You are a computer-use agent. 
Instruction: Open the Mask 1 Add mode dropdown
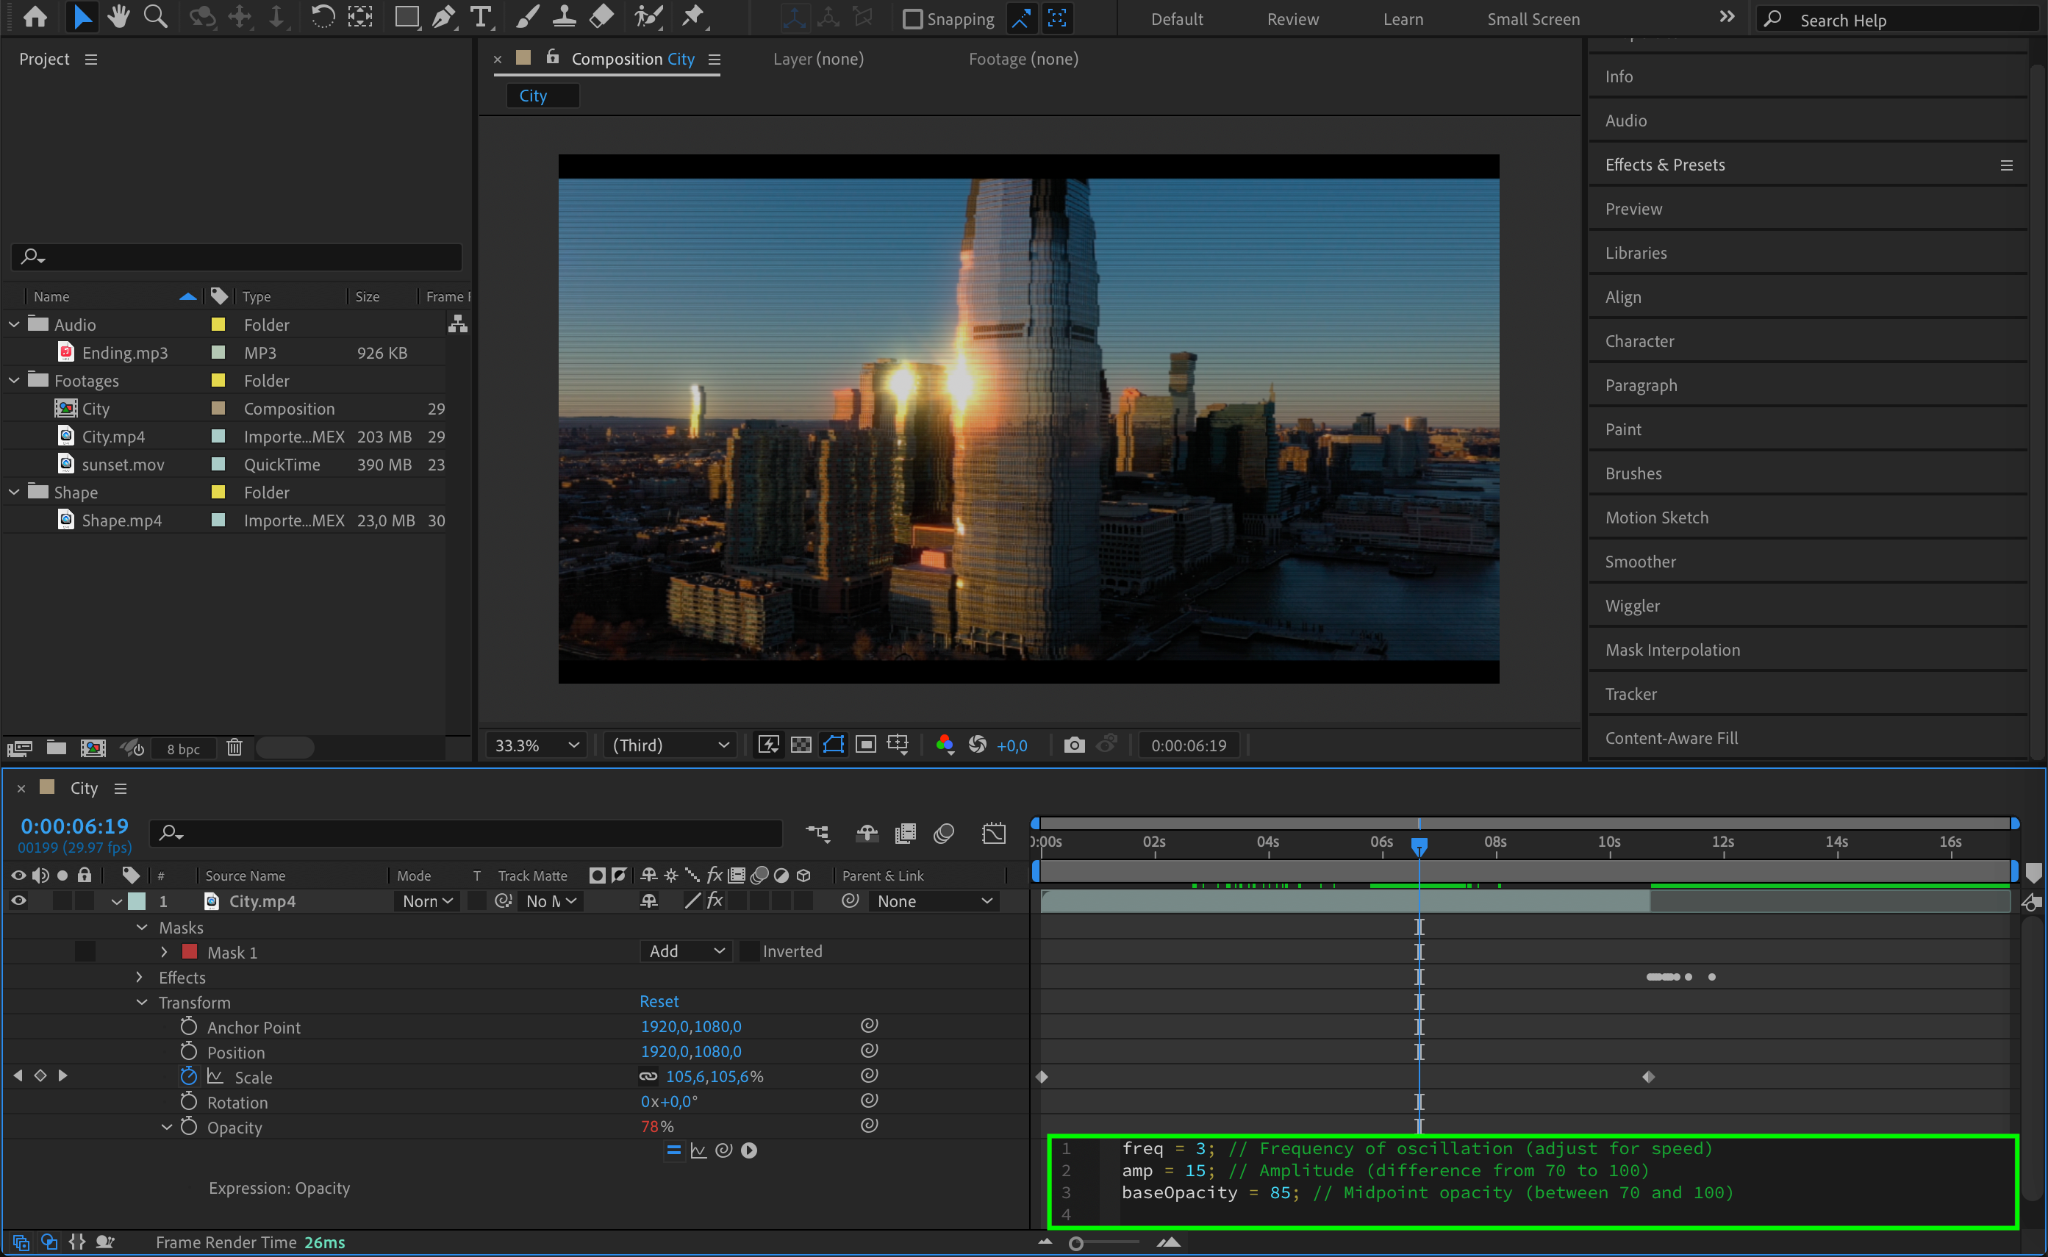pyautogui.click(x=686, y=952)
